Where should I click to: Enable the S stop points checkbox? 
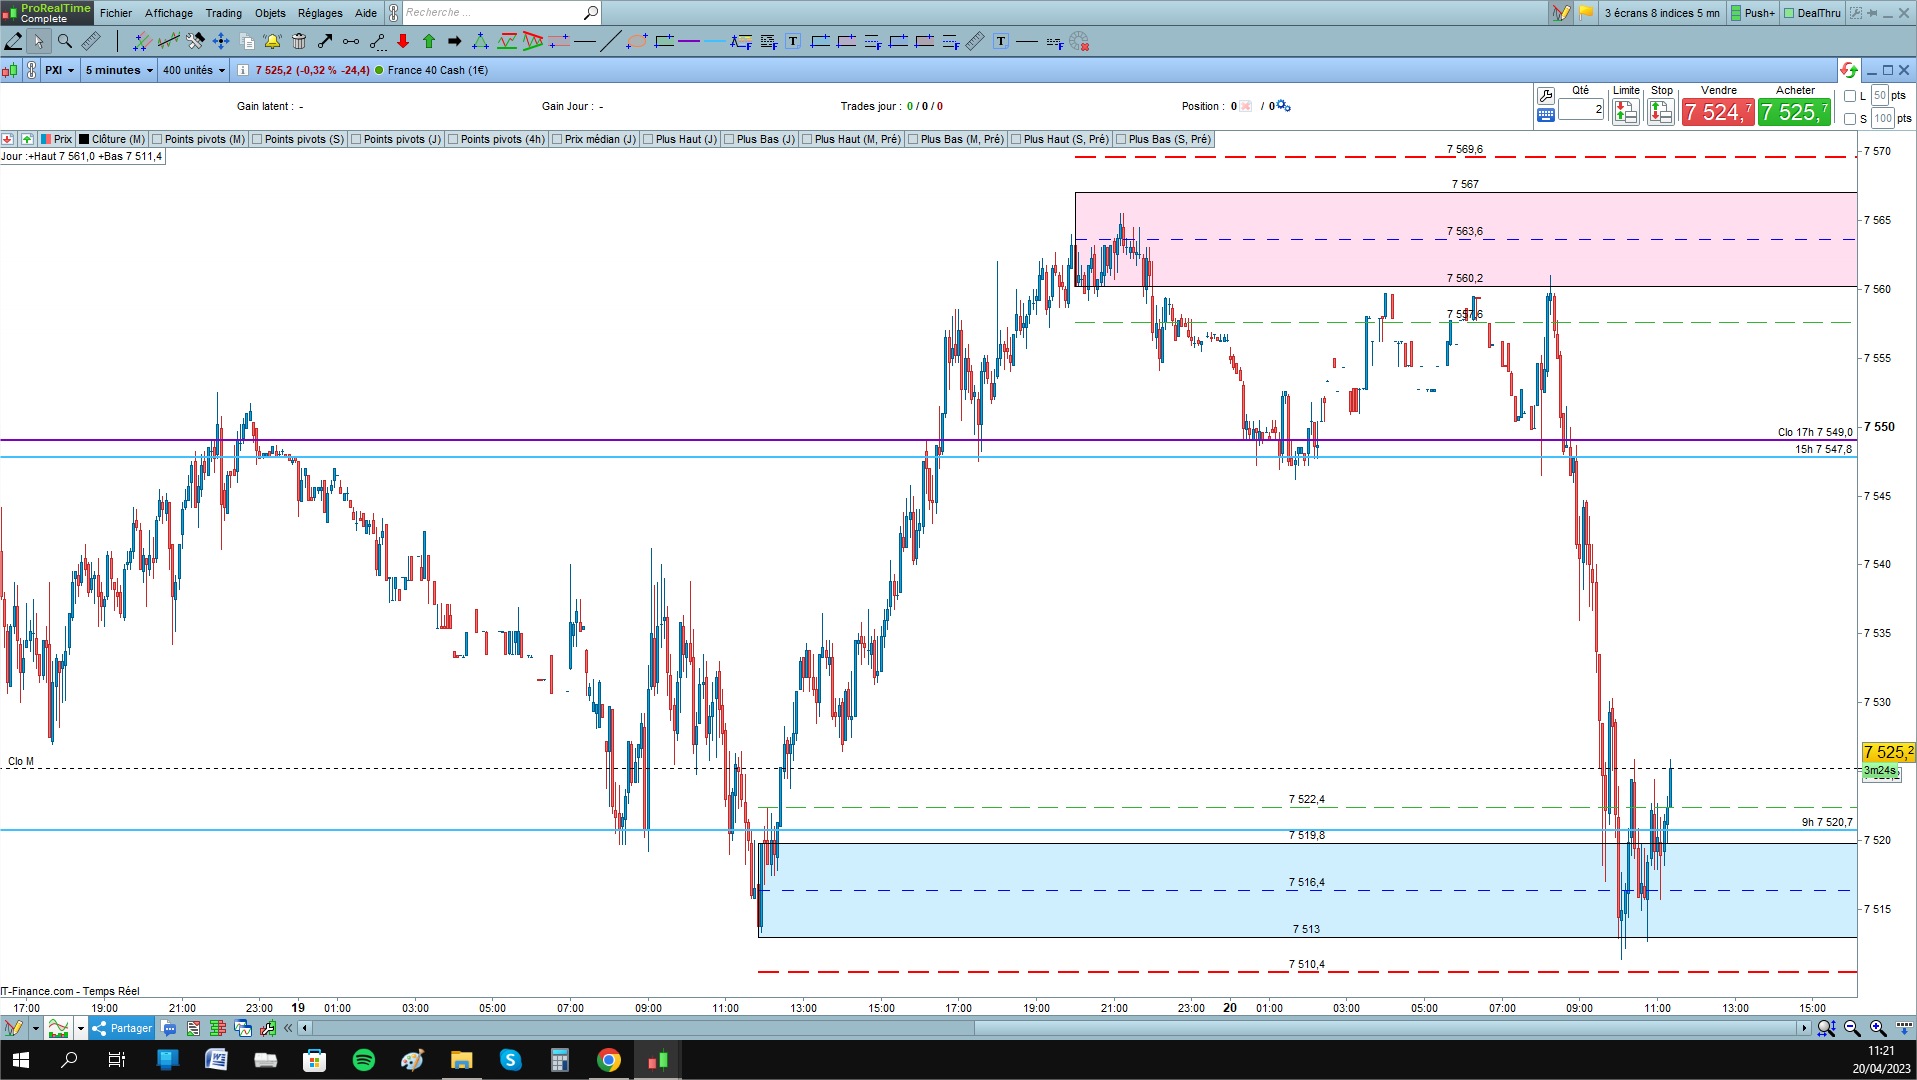1850,119
